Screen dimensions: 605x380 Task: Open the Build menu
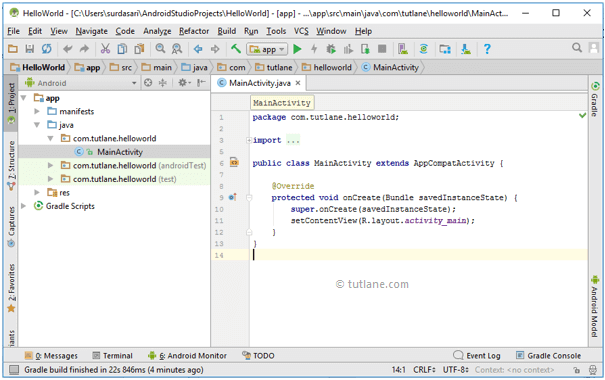(x=226, y=31)
